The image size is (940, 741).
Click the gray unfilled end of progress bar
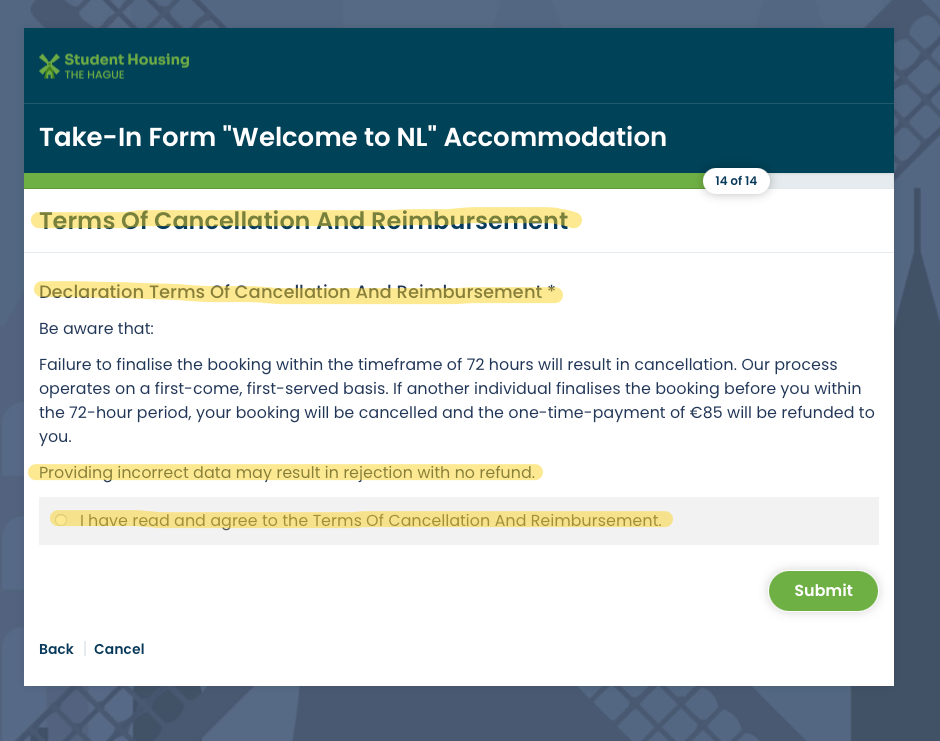coord(832,181)
